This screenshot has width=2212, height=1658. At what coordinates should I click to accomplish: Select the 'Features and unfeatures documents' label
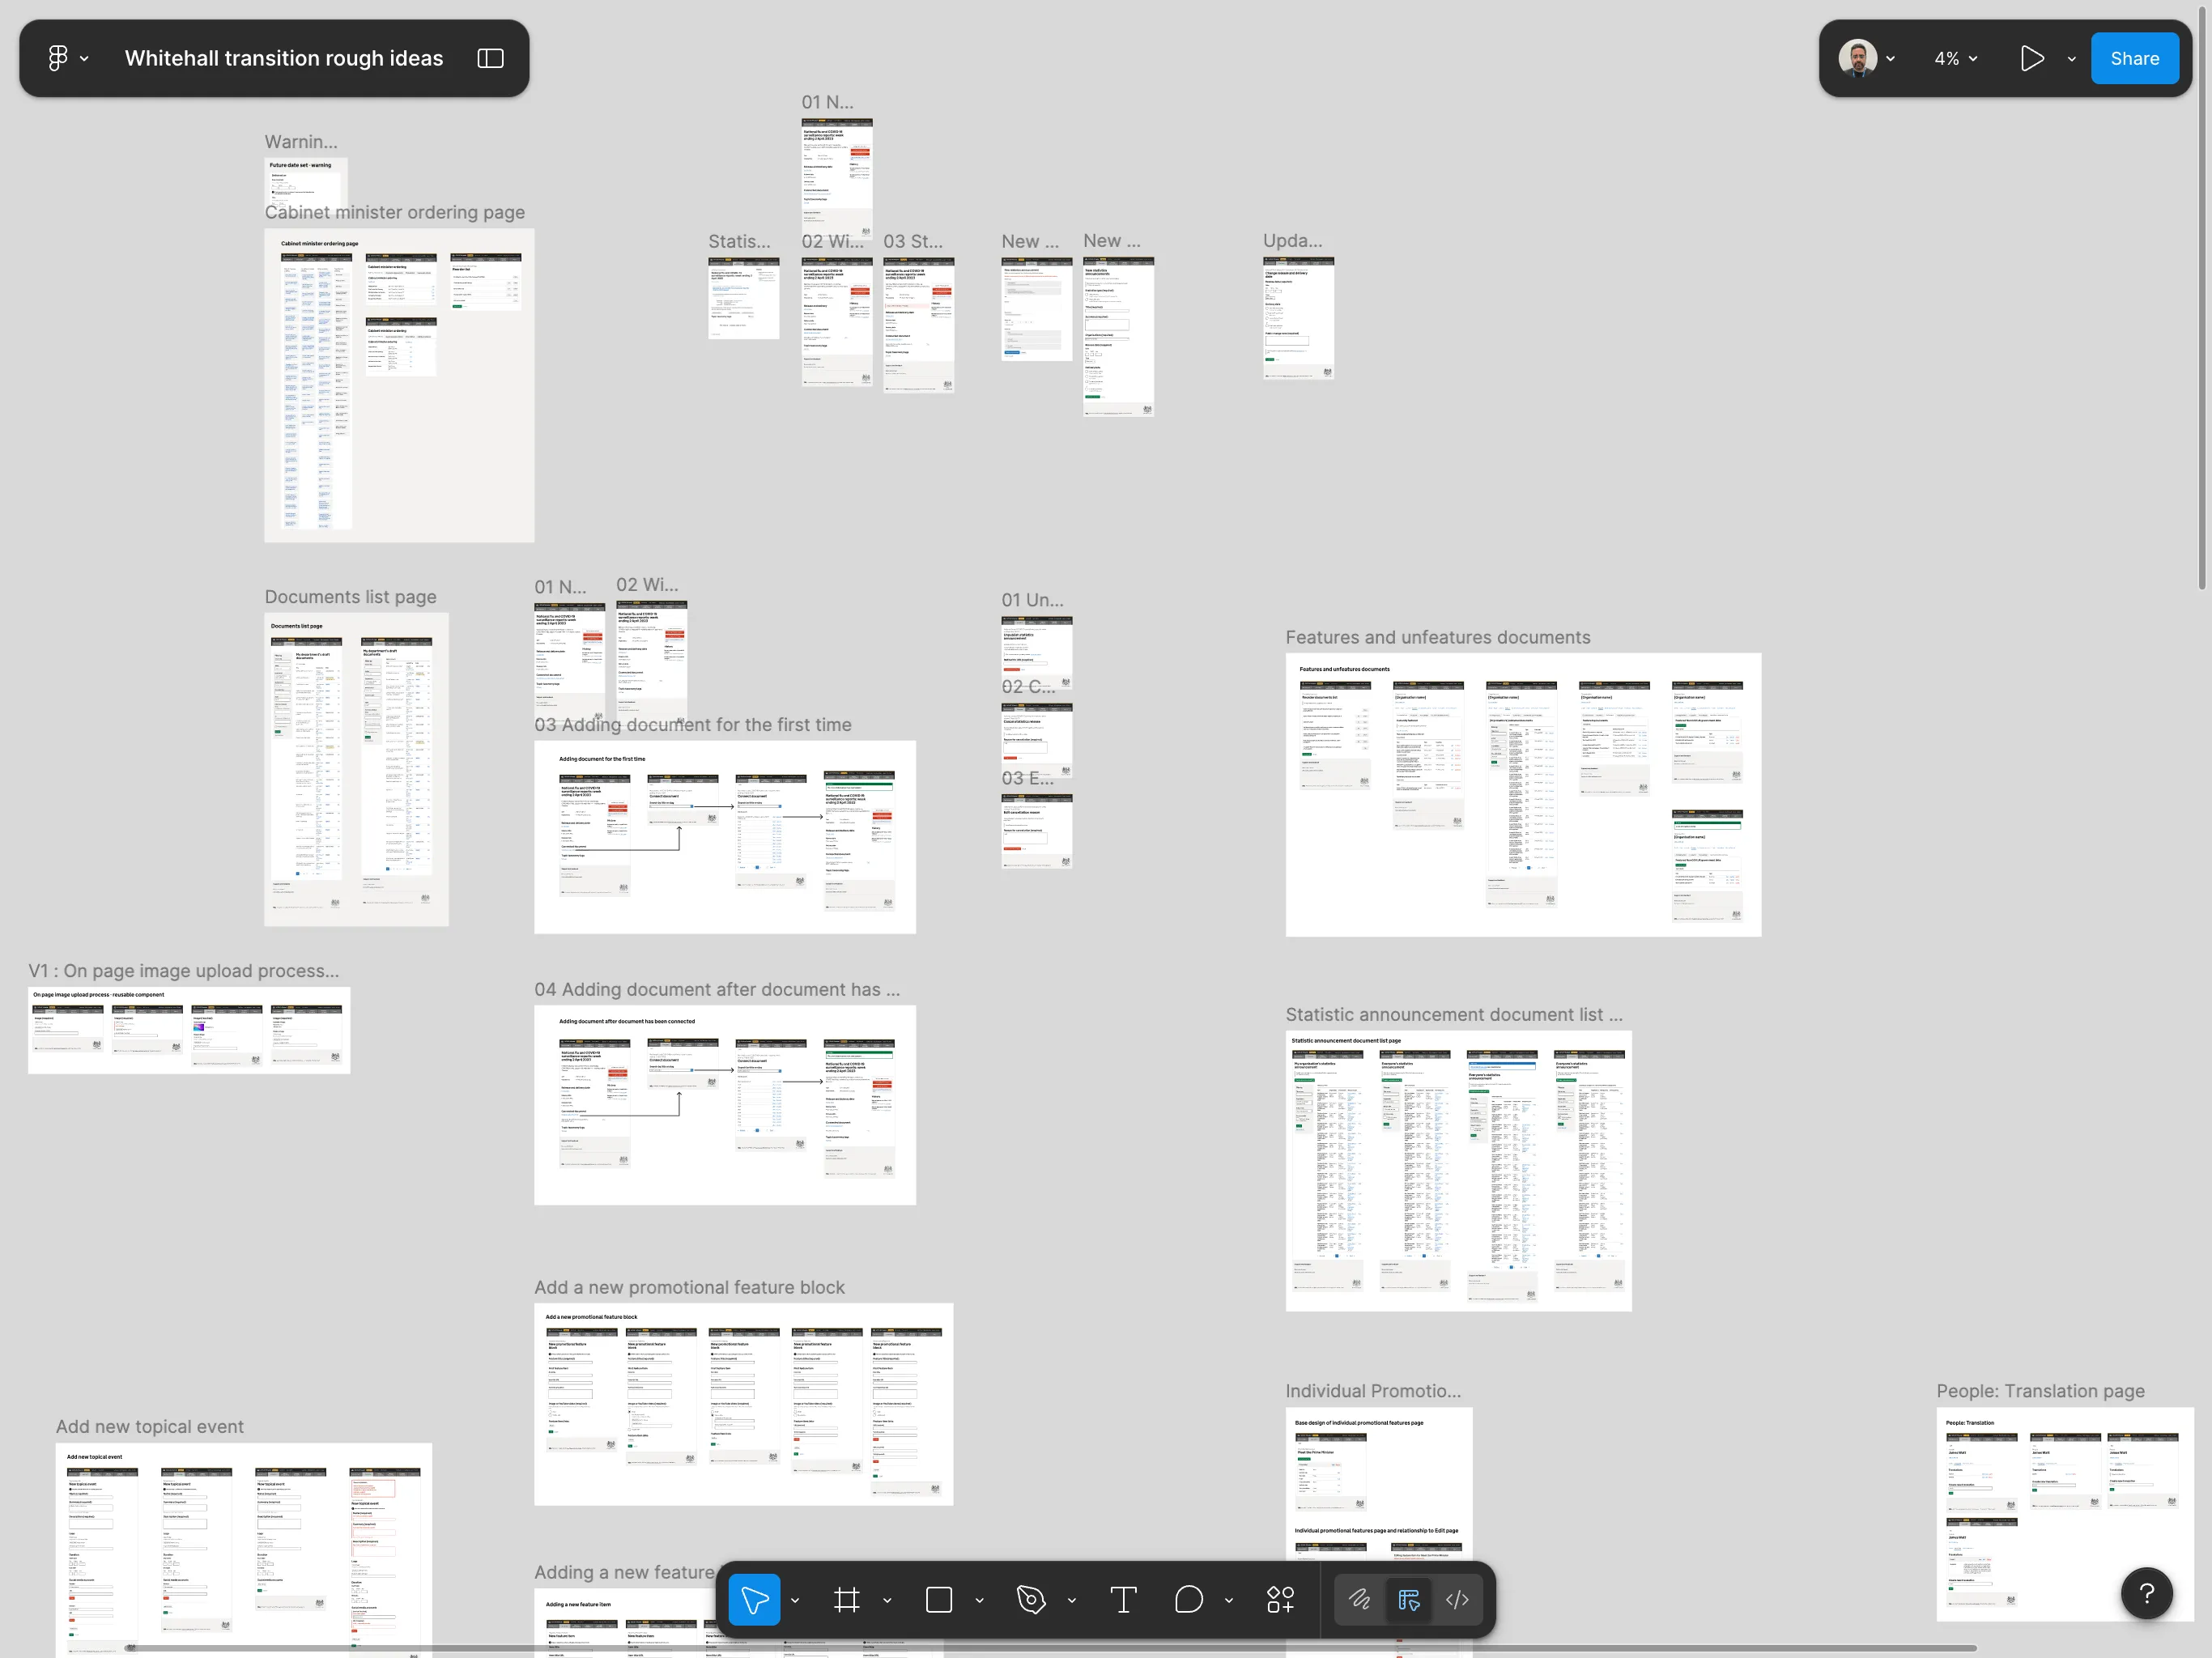pyautogui.click(x=1437, y=637)
